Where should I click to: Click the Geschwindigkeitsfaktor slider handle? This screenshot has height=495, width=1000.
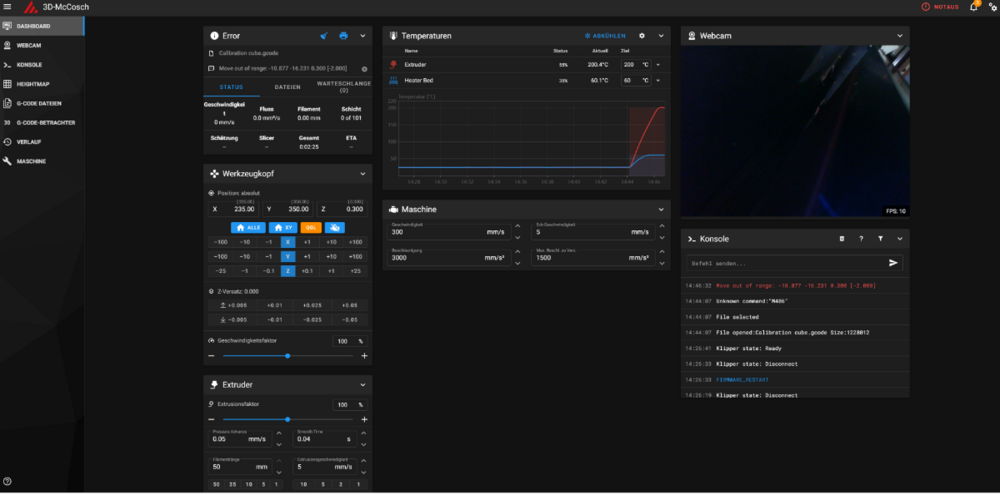288,355
